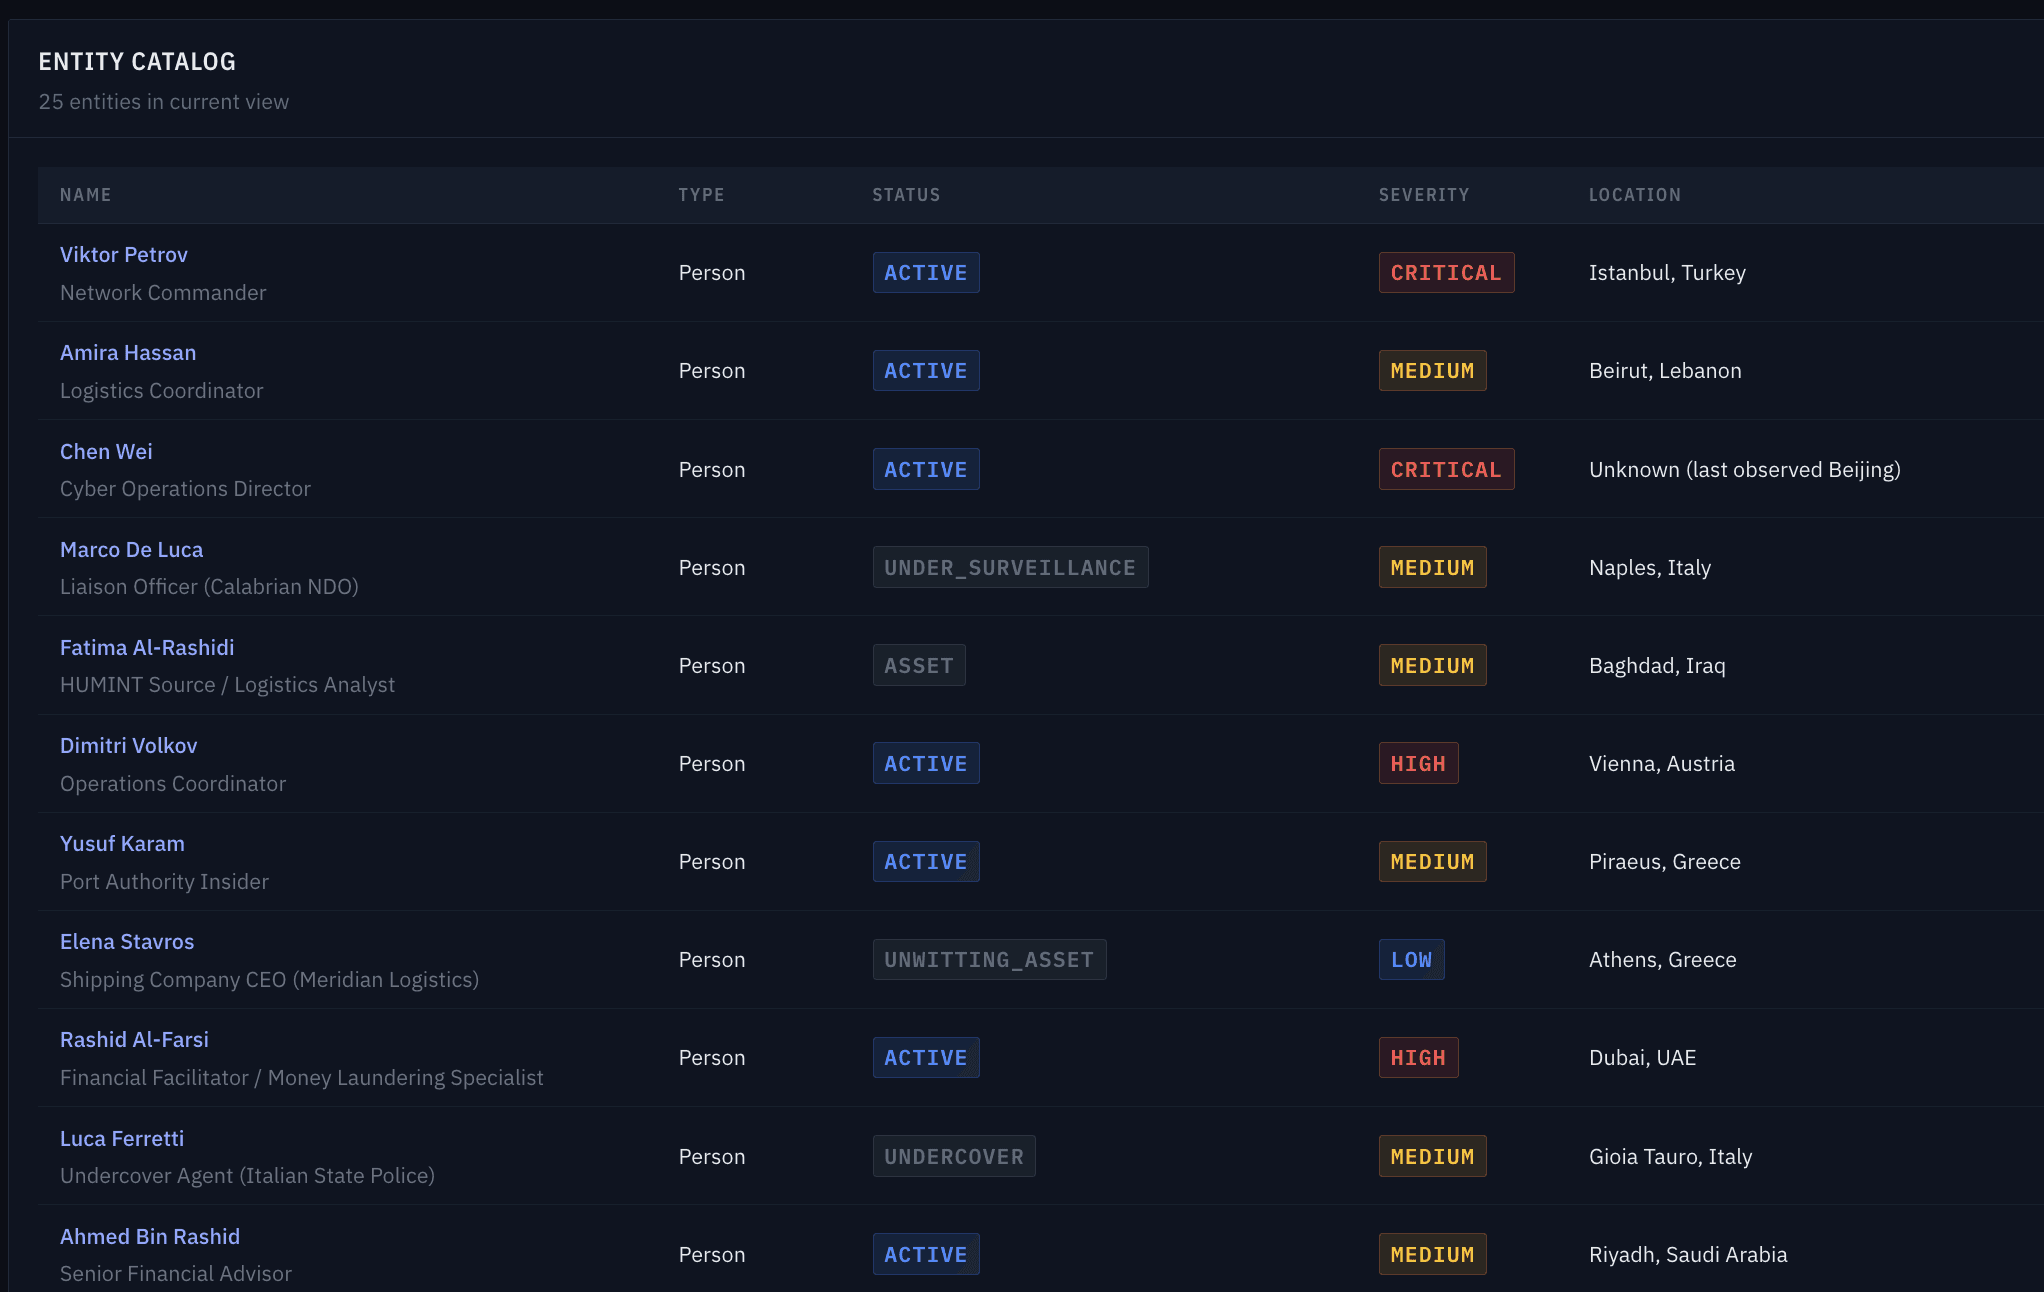This screenshot has height=1292, width=2044.
Task: Open the Rashid Al-Farsi financial facilitator profile
Action: pos(134,1039)
